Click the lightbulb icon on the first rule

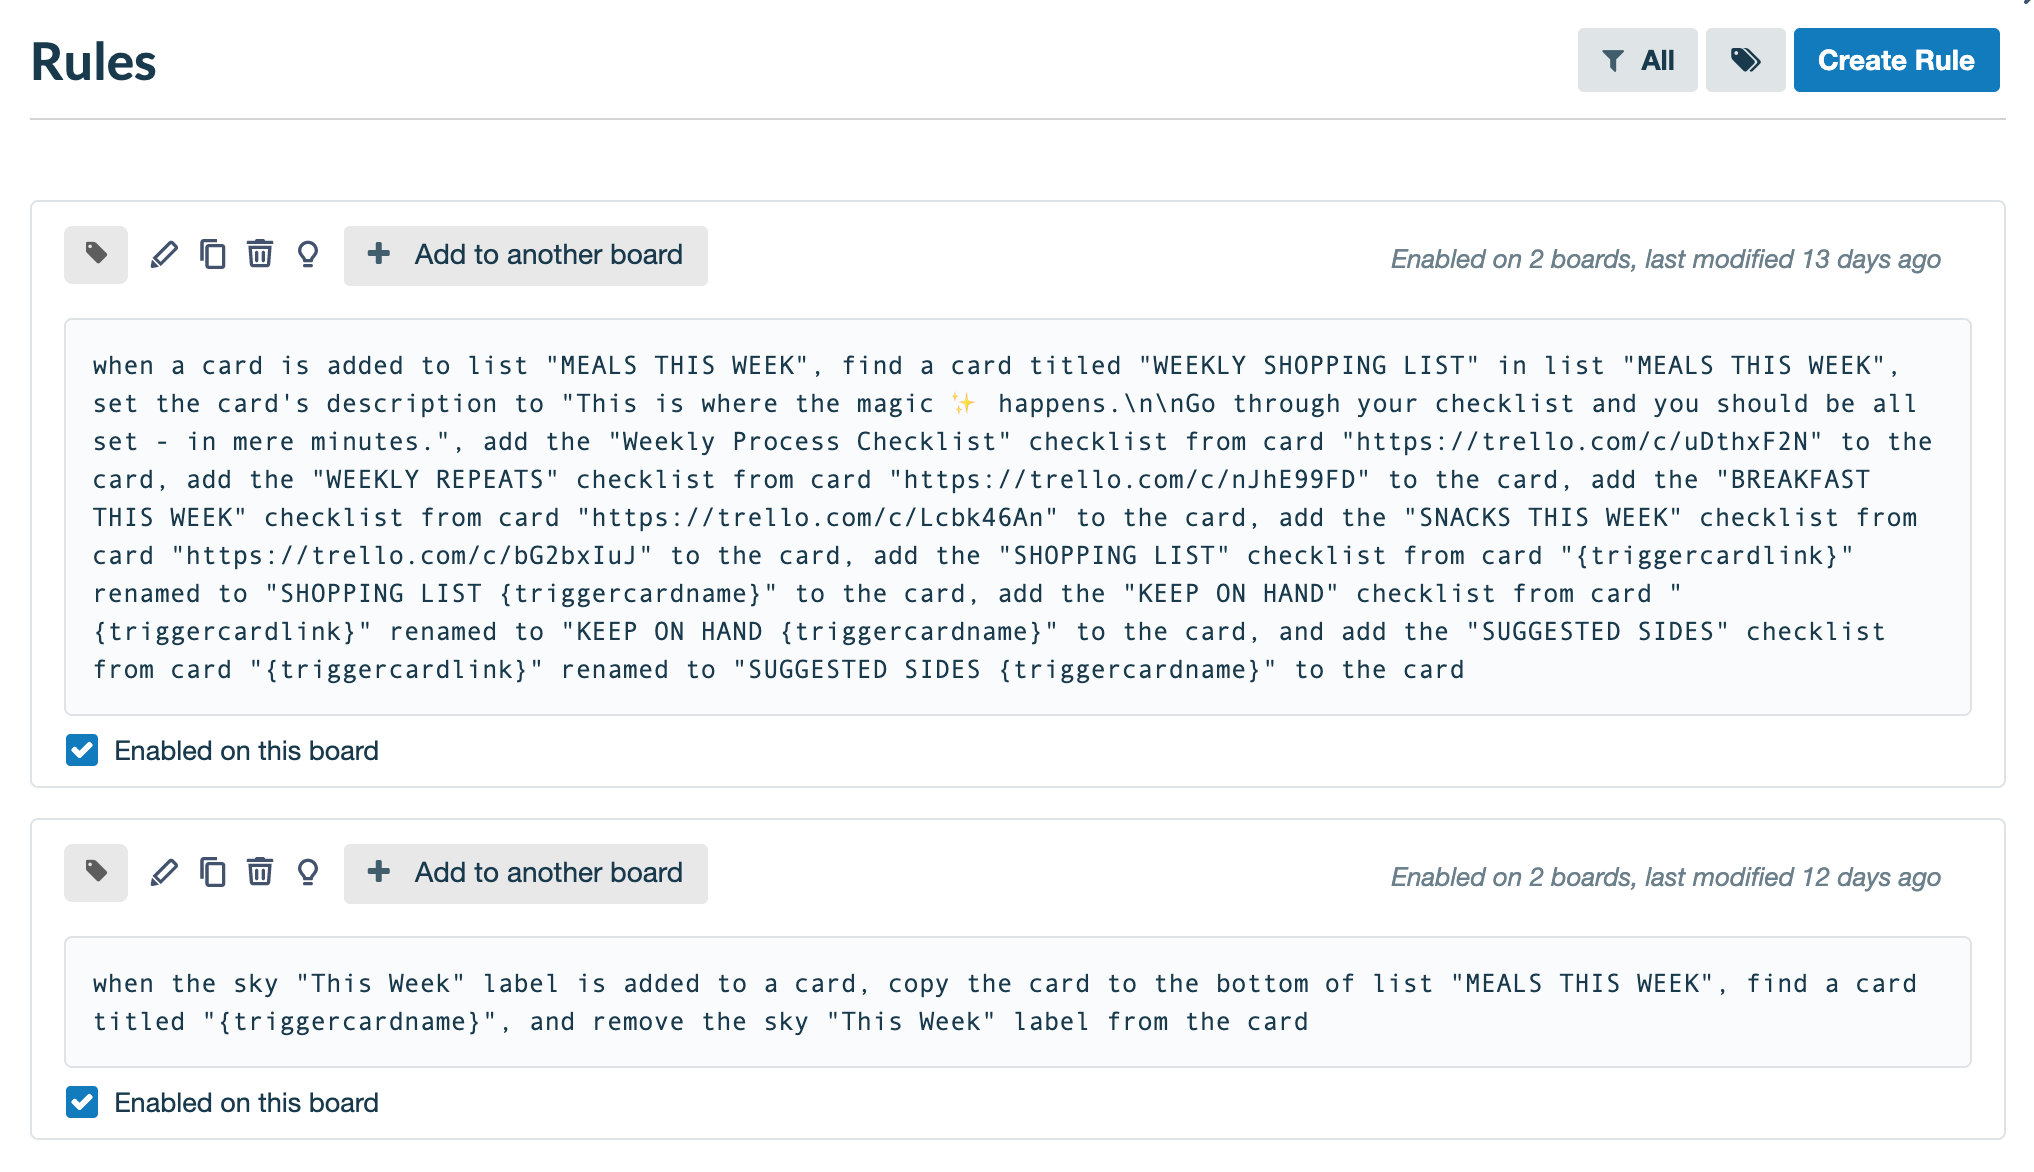(308, 255)
